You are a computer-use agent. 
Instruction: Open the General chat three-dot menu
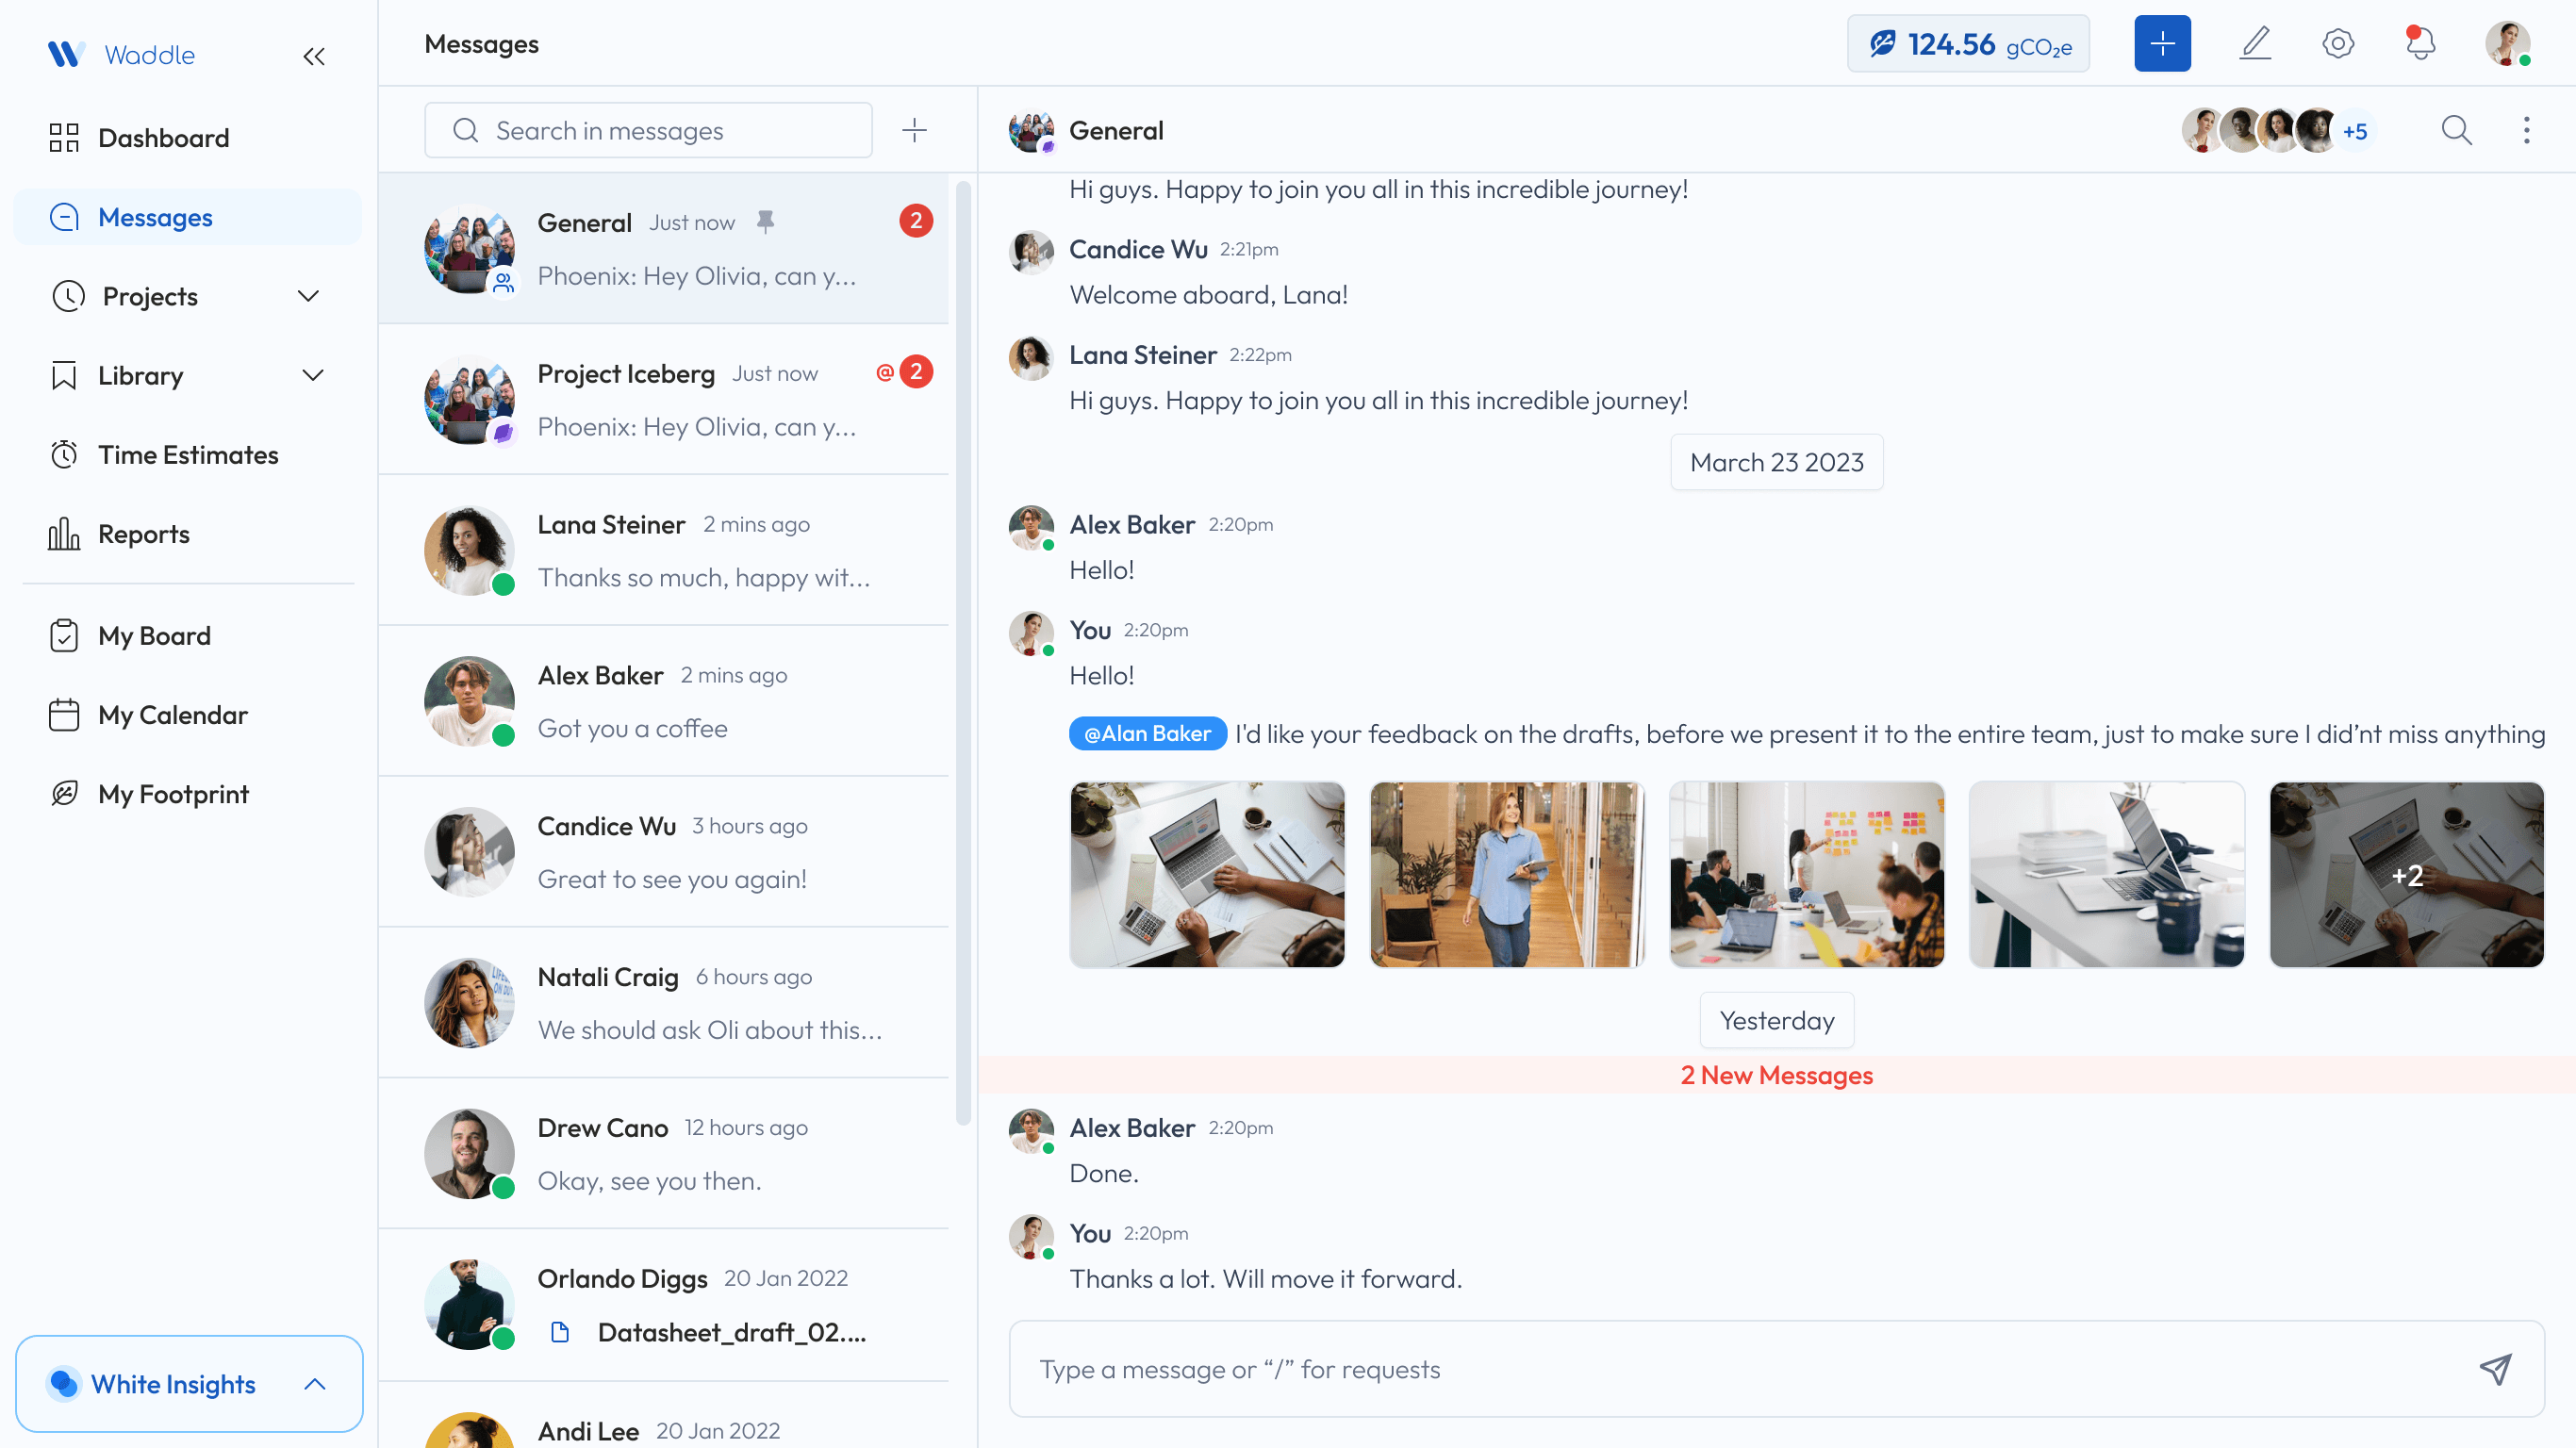(x=2526, y=130)
